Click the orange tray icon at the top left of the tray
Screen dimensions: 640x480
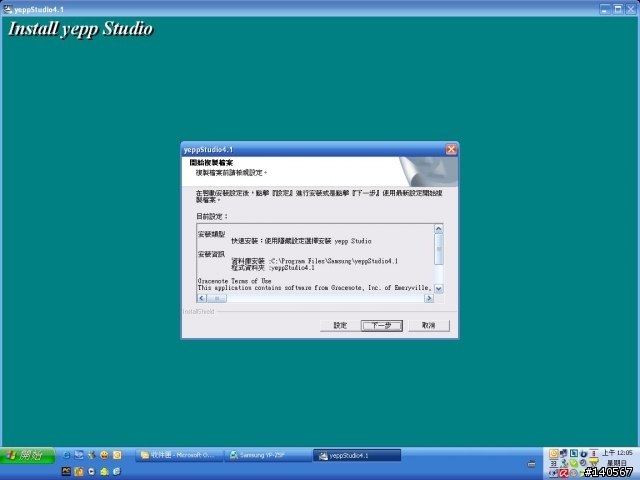tap(553, 453)
